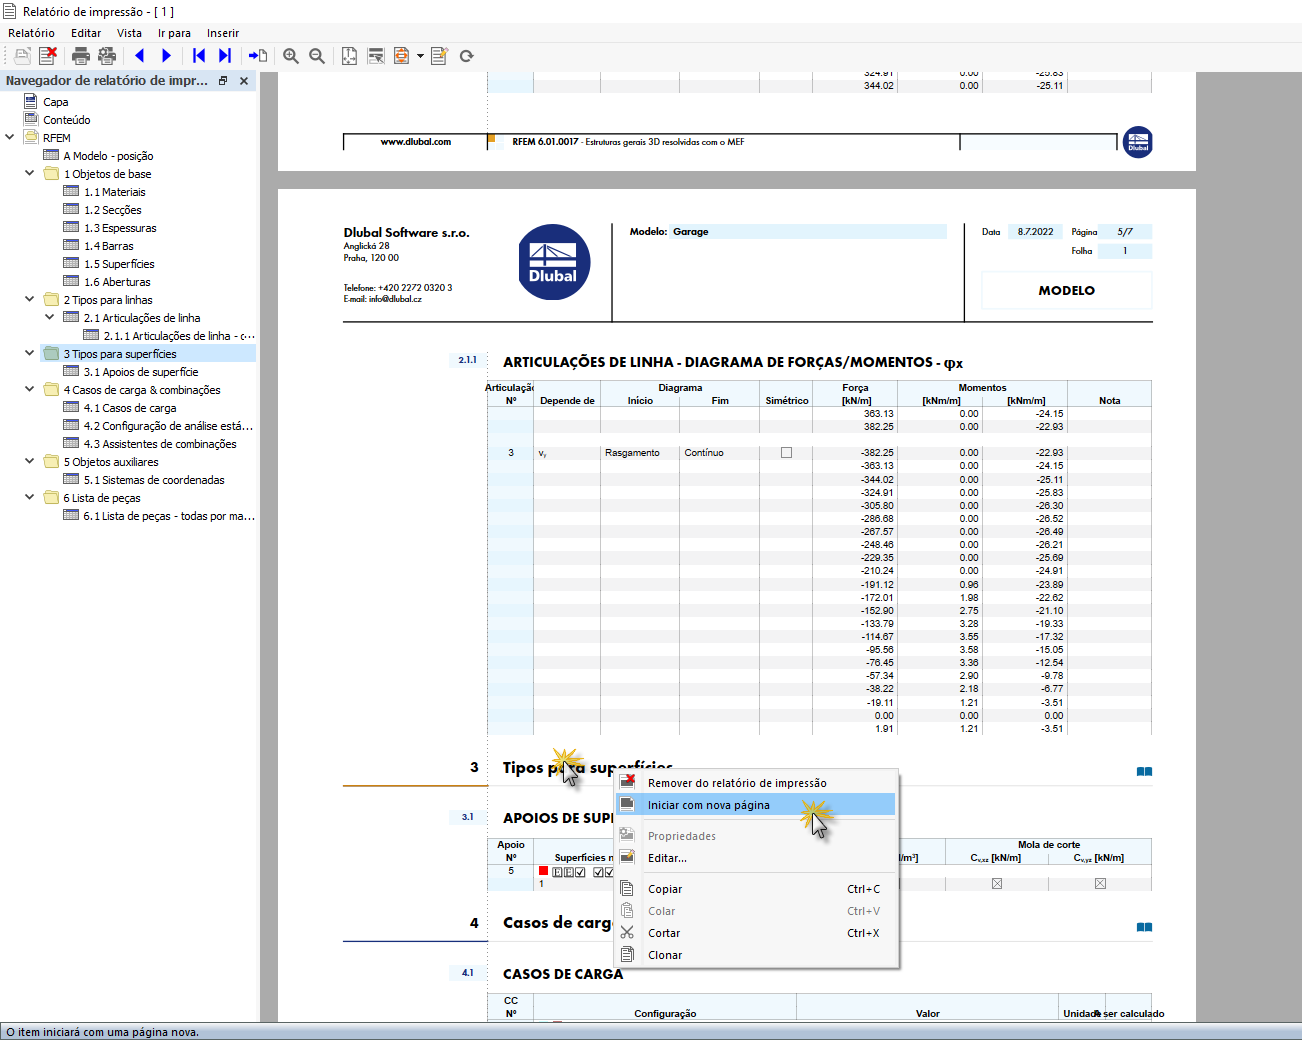The height and width of the screenshot is (1040, 1302).
Task: Collapse 4 Casos de carga & combinações folder
Action: pyautogui.click(x=30, y=389)
